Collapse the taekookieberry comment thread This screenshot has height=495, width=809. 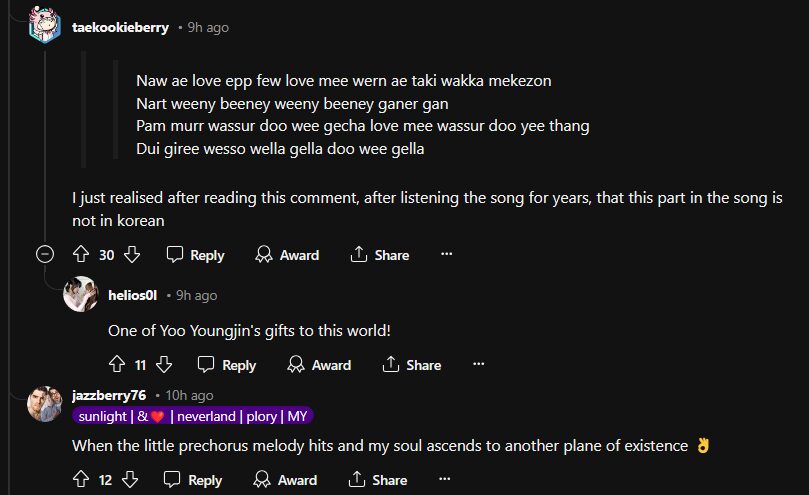[45, 254]
